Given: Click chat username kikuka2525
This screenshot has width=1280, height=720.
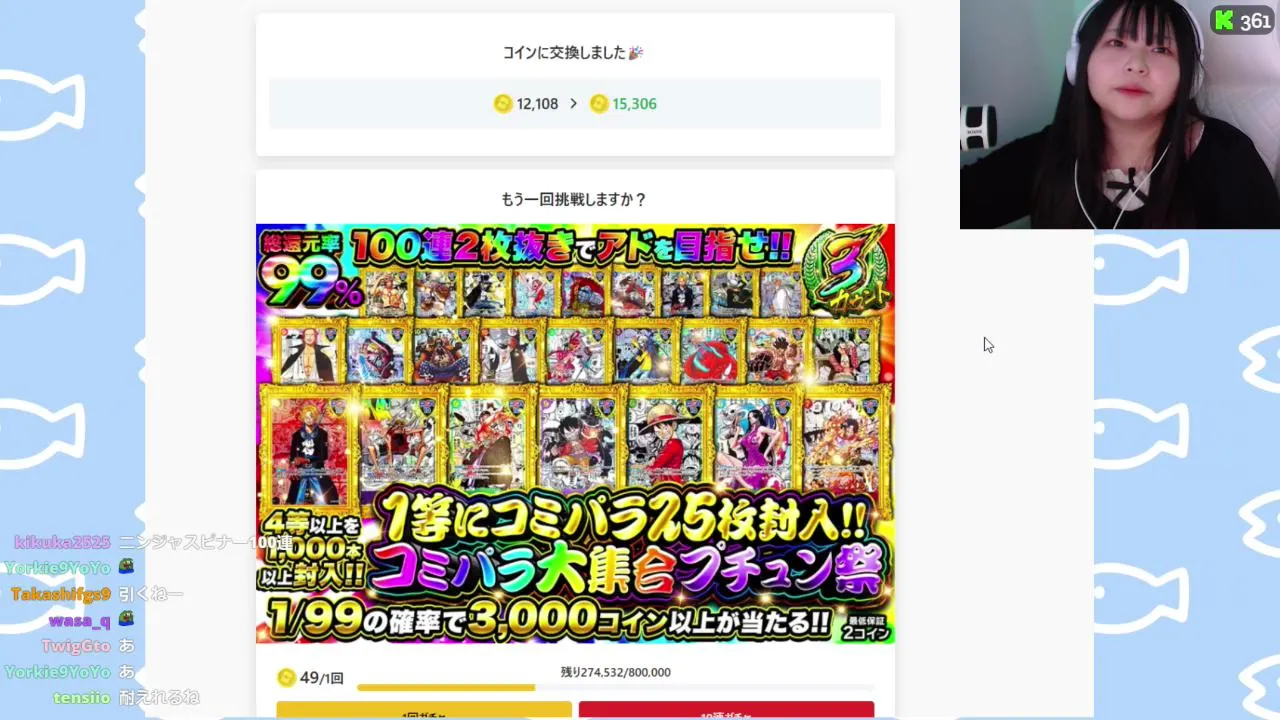Looking at the screenshot, I should pyautogui.click(x=62, y=542).
